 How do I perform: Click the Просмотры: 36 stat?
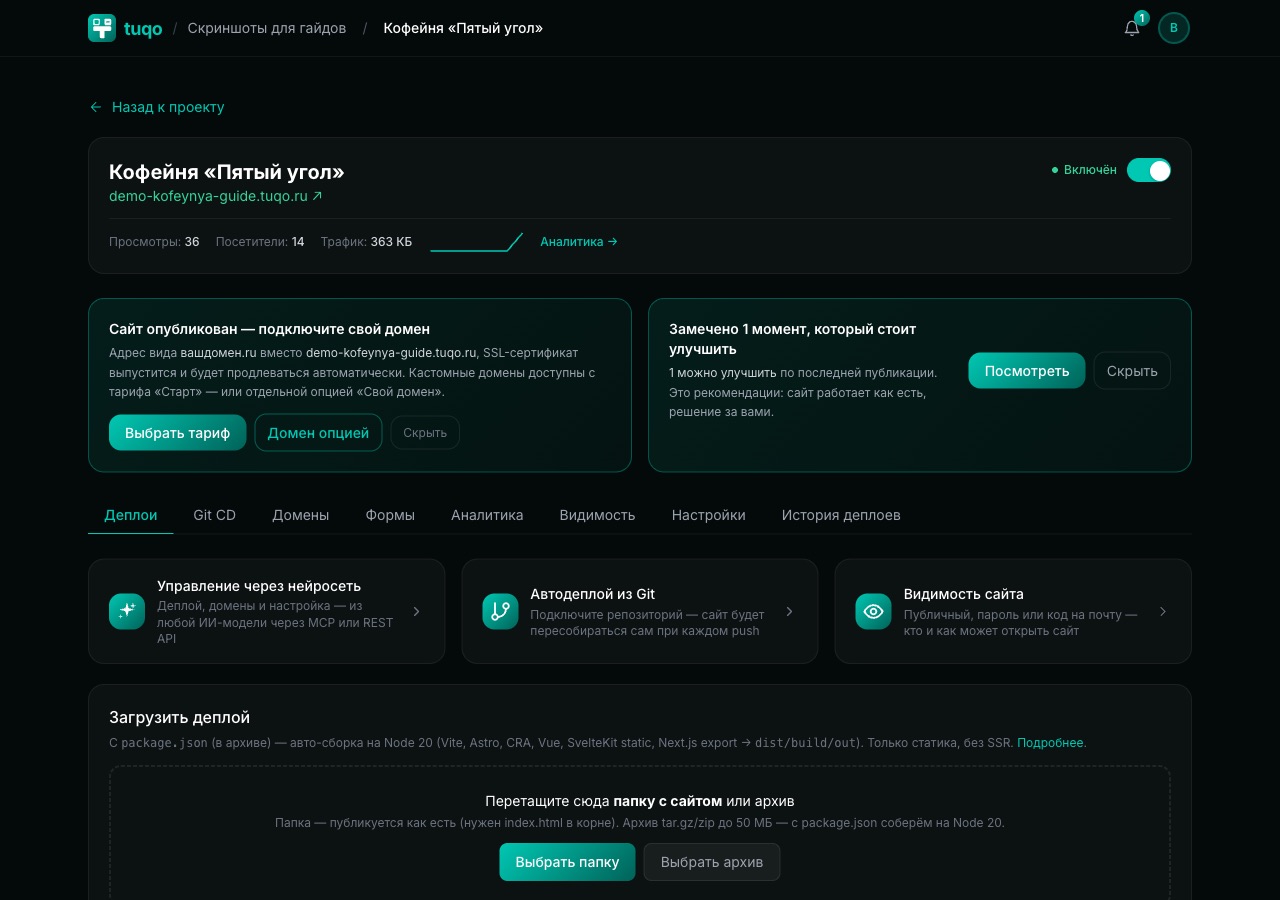[154, 241]
